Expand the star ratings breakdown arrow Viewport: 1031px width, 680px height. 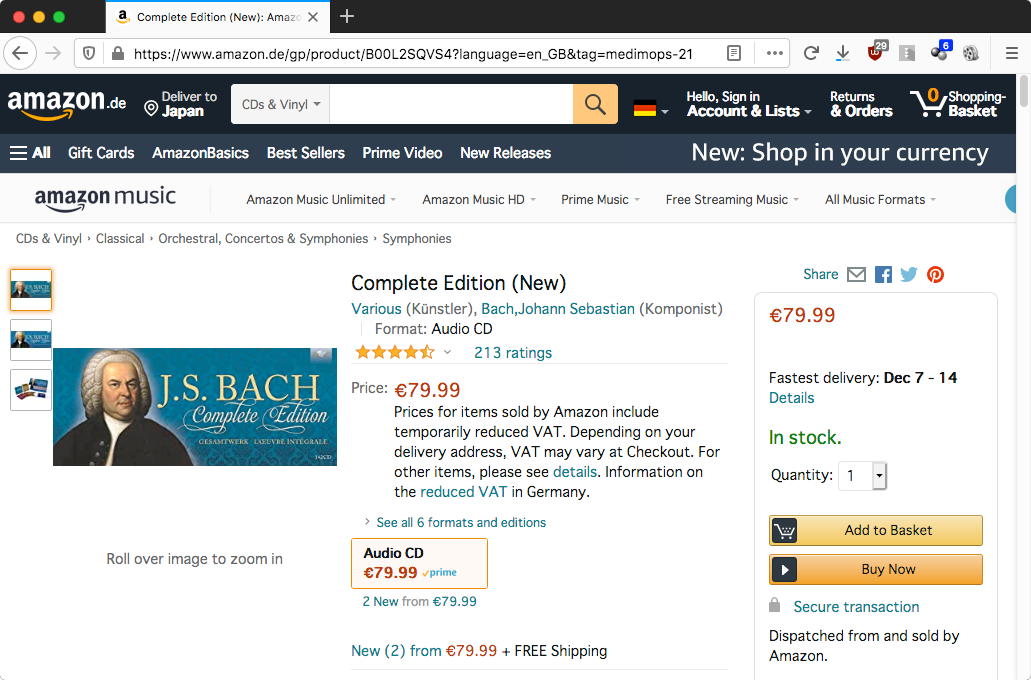[x=447, y=352]
